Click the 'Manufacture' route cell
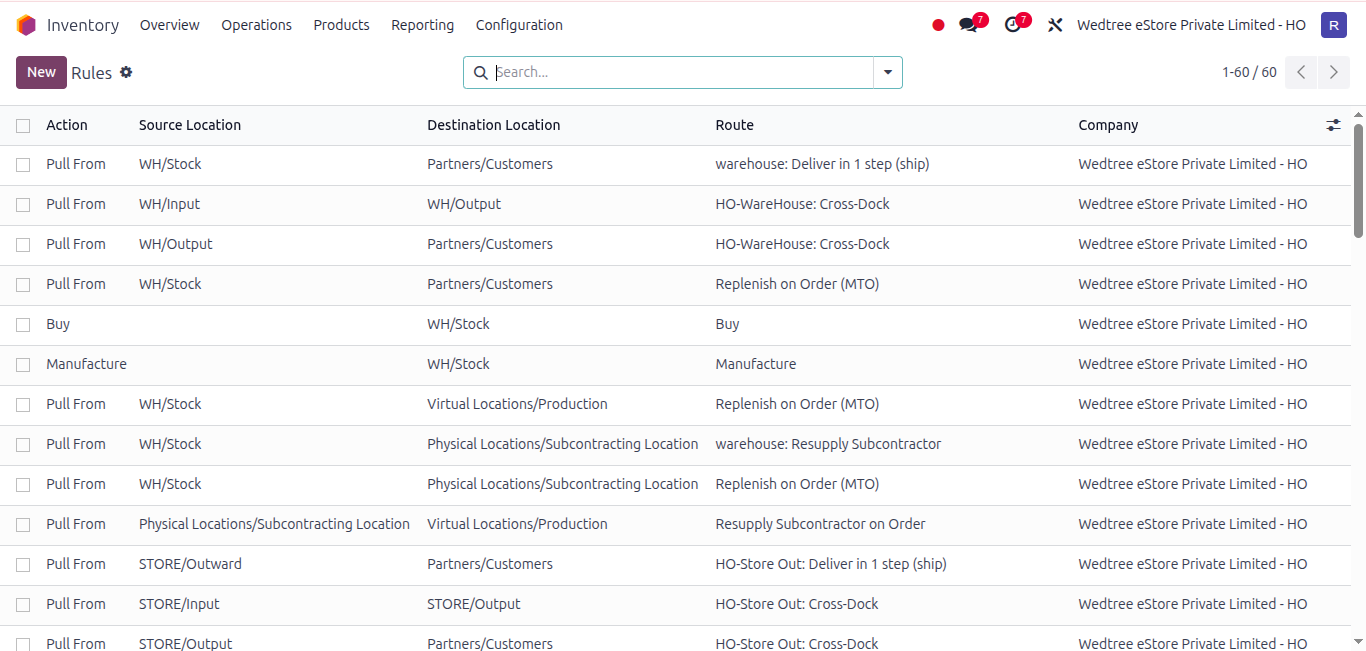This screenshot has height=651, width=1366. [x=756, y=364]
